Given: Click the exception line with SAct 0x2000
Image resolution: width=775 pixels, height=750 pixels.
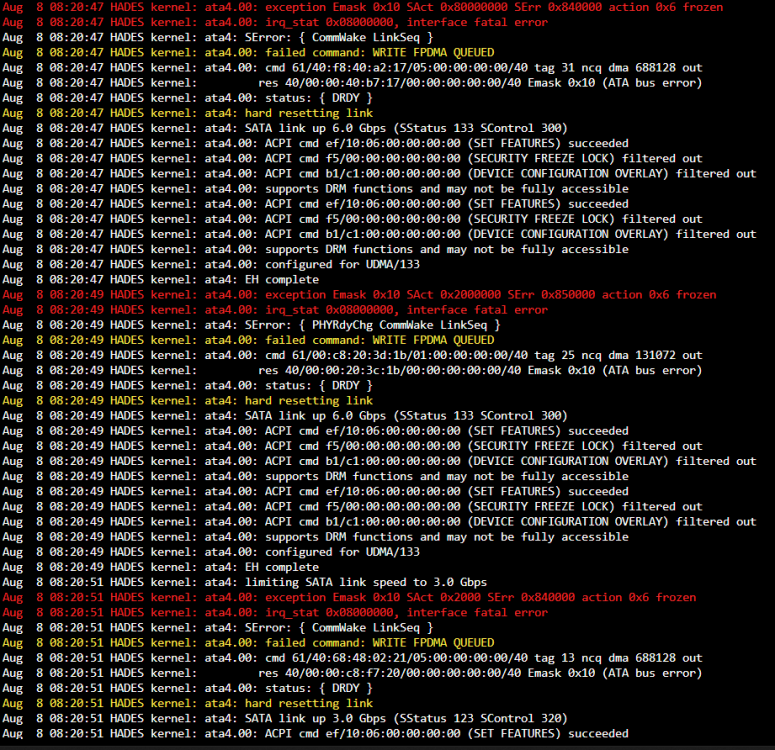Looking at the screenshot, I should (349, 597).
